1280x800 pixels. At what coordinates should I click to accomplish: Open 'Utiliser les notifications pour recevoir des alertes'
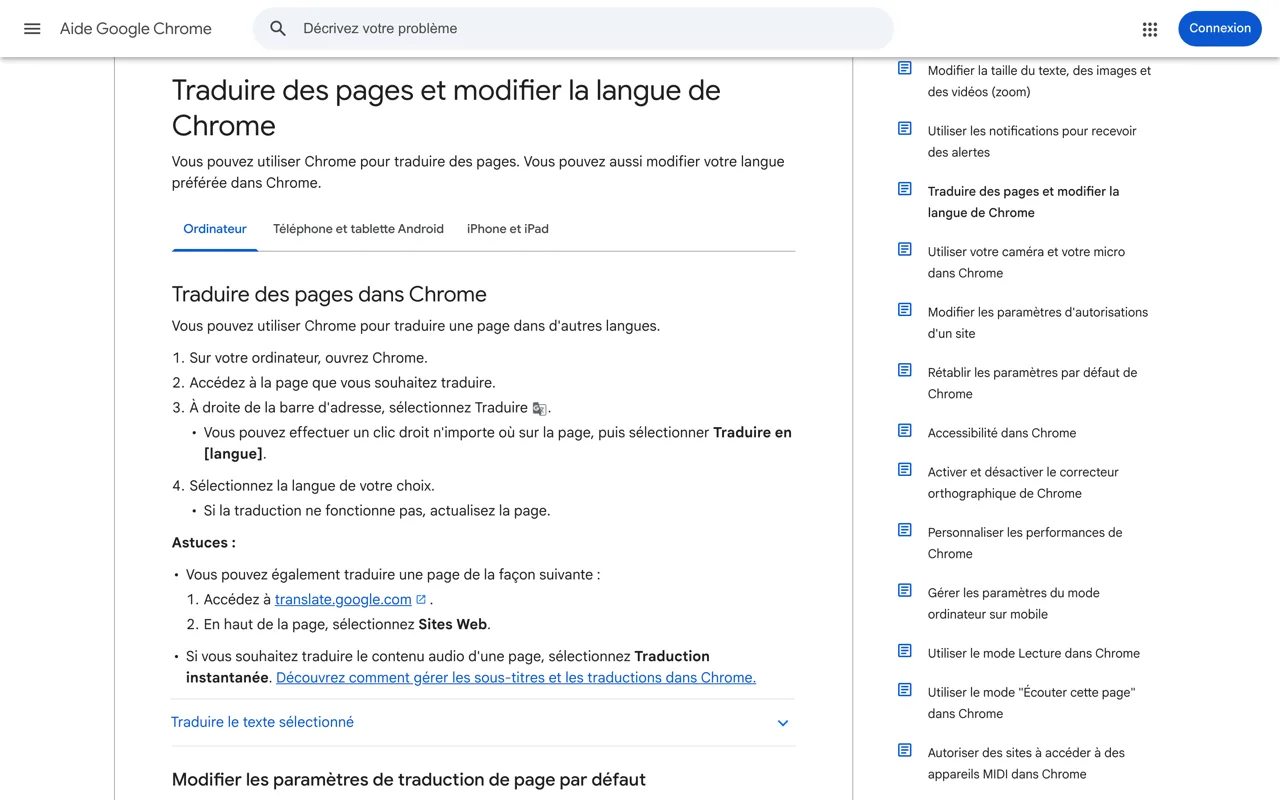tap(1032, 141)
